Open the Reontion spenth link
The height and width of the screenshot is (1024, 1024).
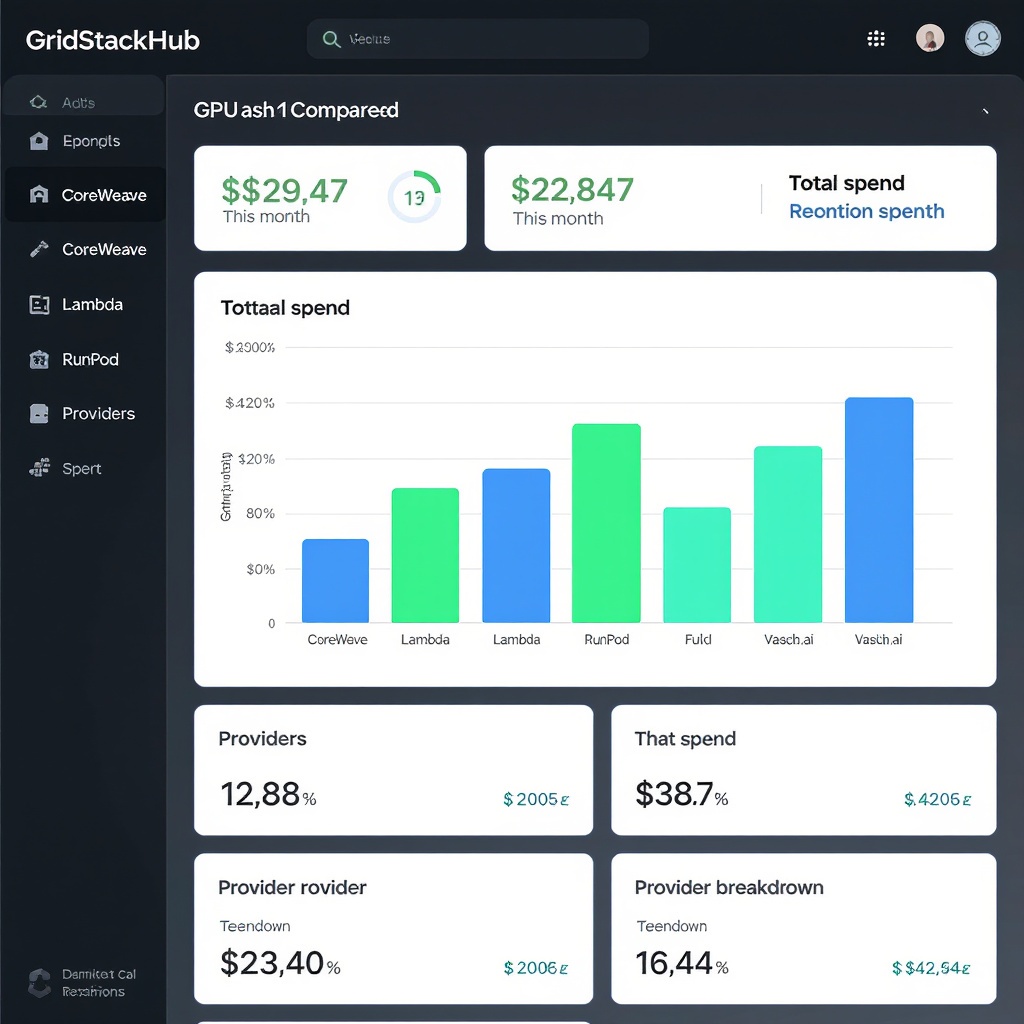(x=867, y=211)
